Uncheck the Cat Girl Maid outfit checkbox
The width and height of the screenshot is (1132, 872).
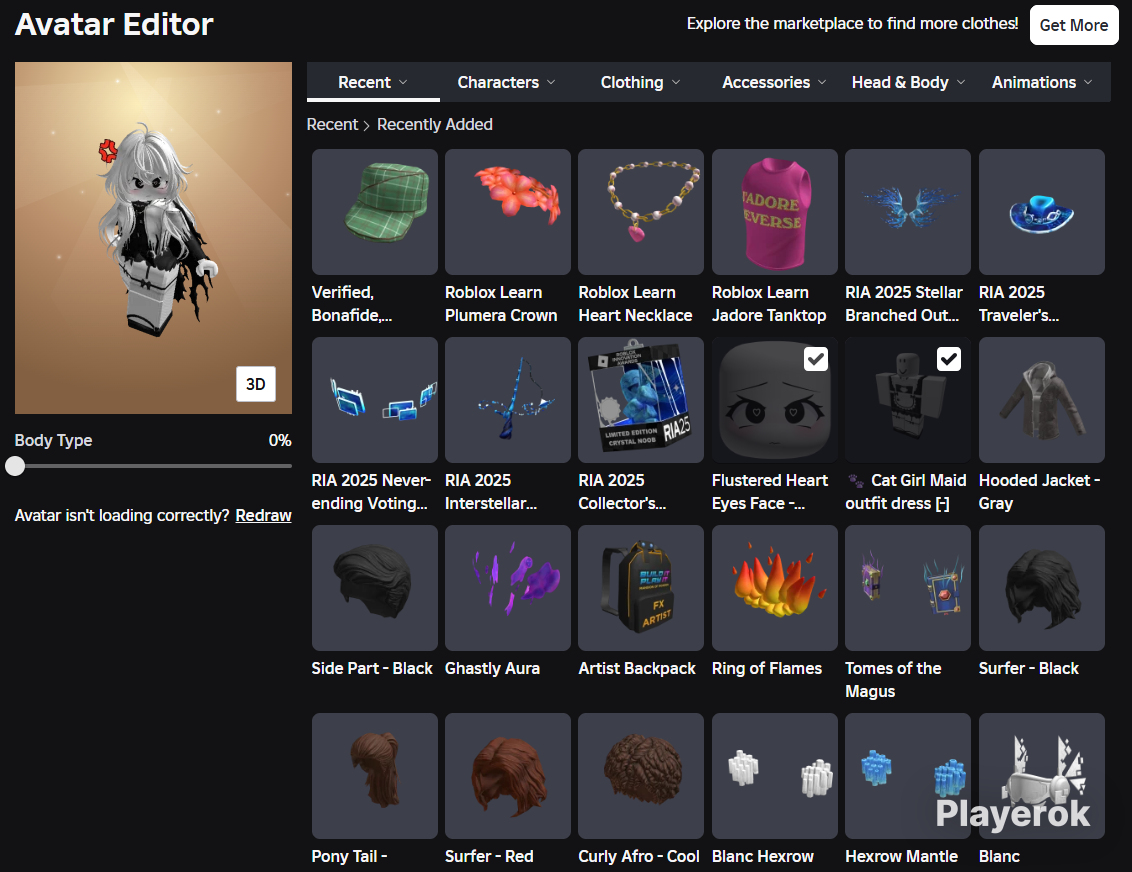pyautogui.click(x=949, y=359)
